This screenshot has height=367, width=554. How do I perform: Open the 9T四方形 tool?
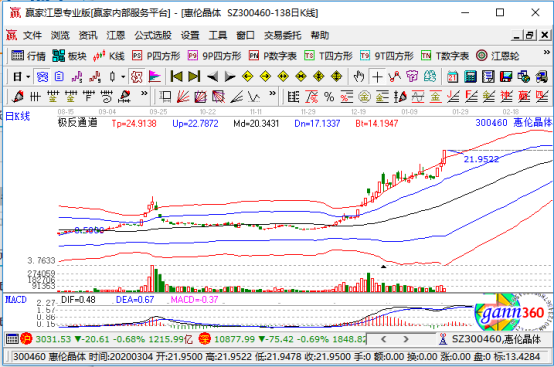tap(387, 56)
